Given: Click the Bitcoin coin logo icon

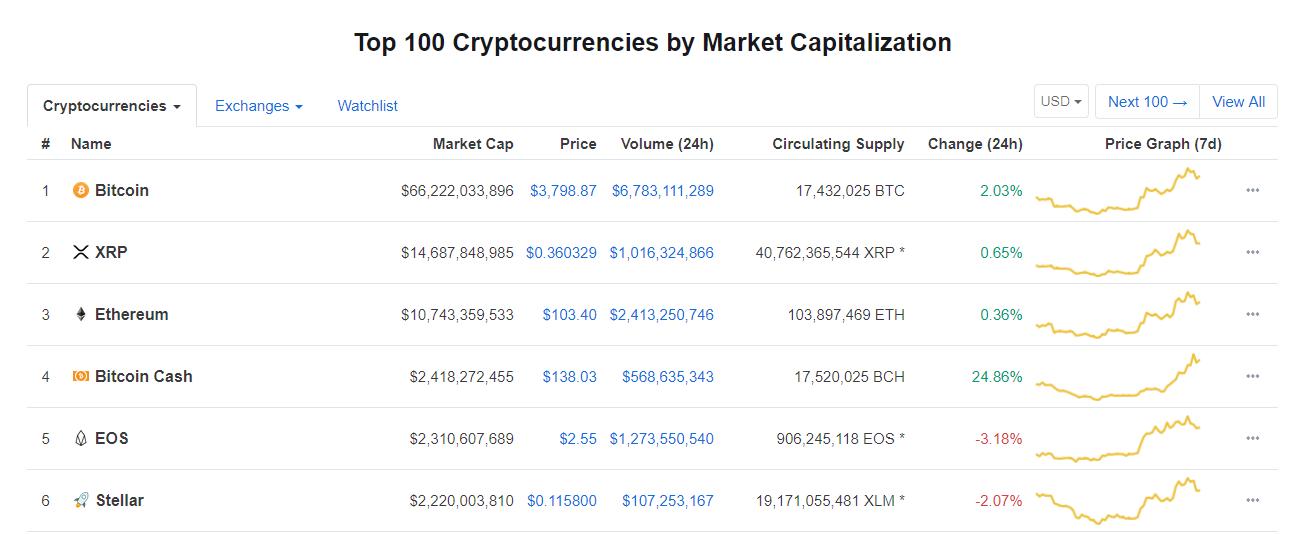Looking at the screenshot, I should click(x=81, y=190).
